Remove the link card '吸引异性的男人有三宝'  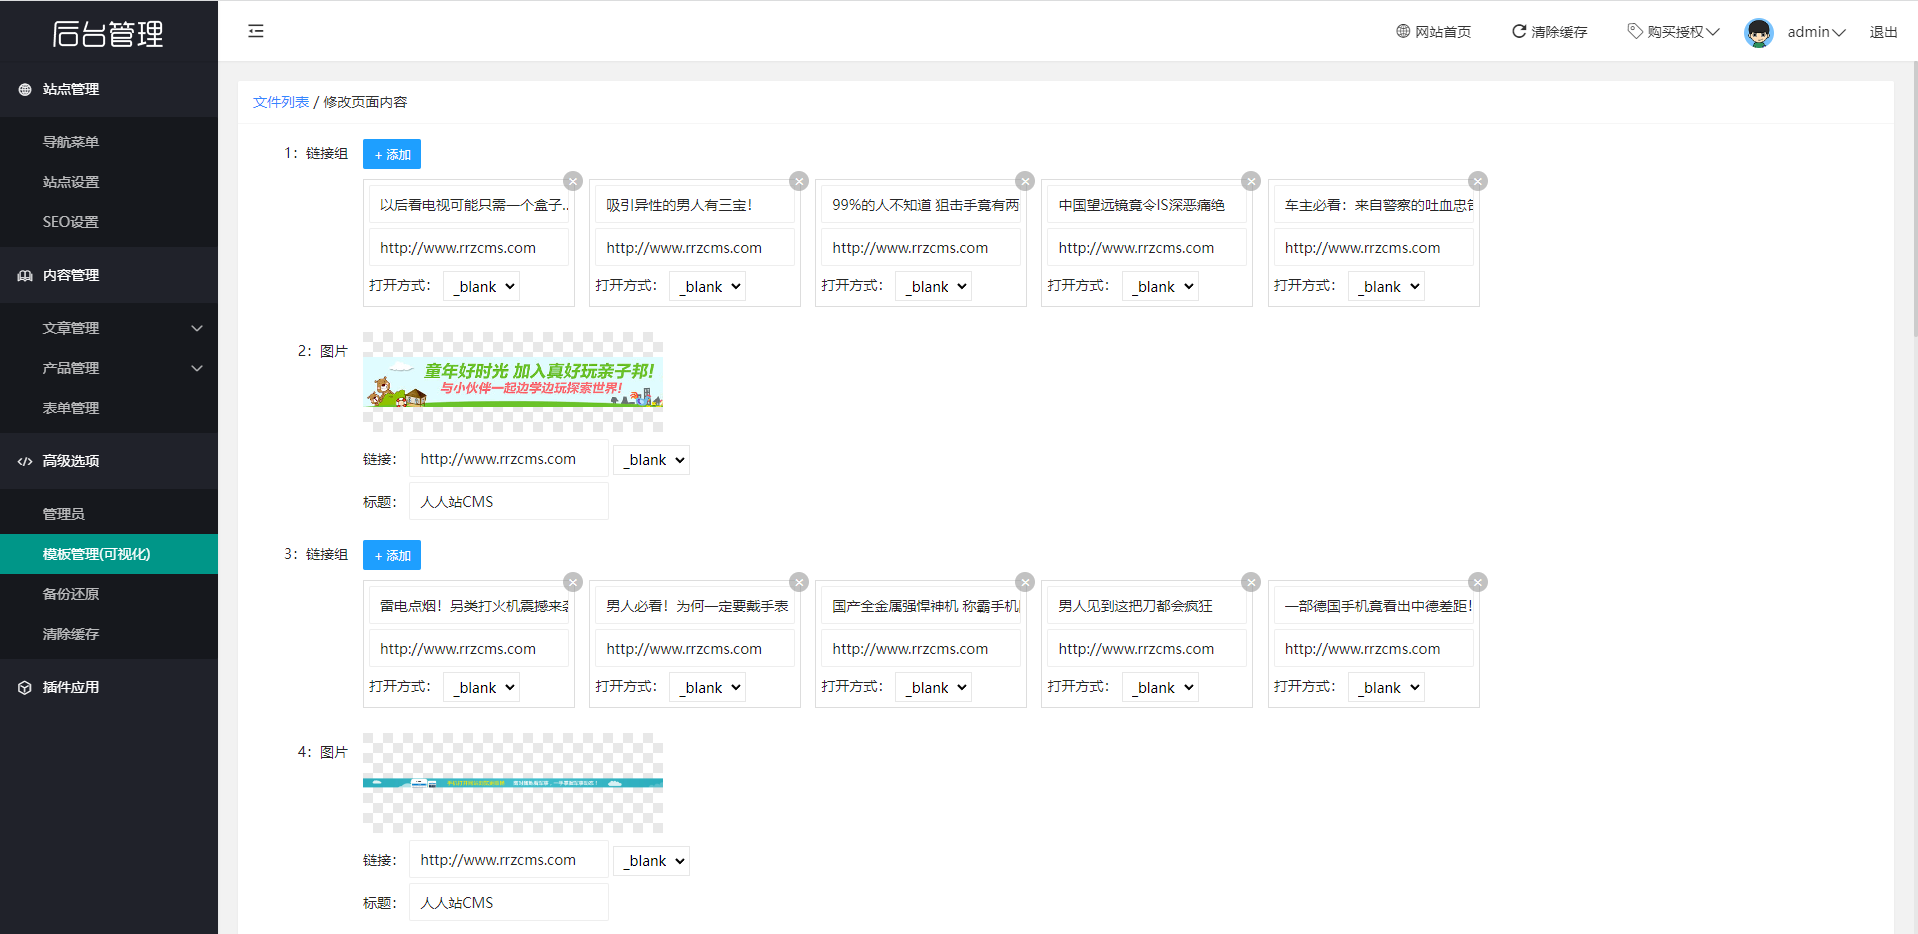(x=799, y=181)
